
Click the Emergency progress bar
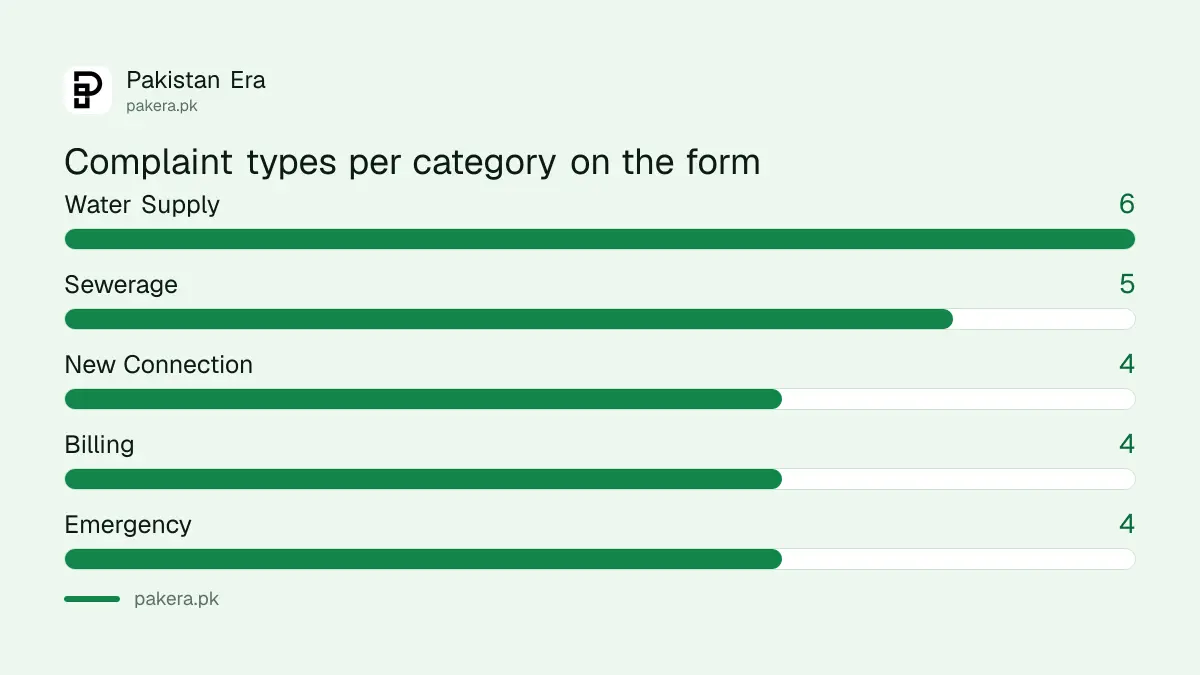point(600,559)
